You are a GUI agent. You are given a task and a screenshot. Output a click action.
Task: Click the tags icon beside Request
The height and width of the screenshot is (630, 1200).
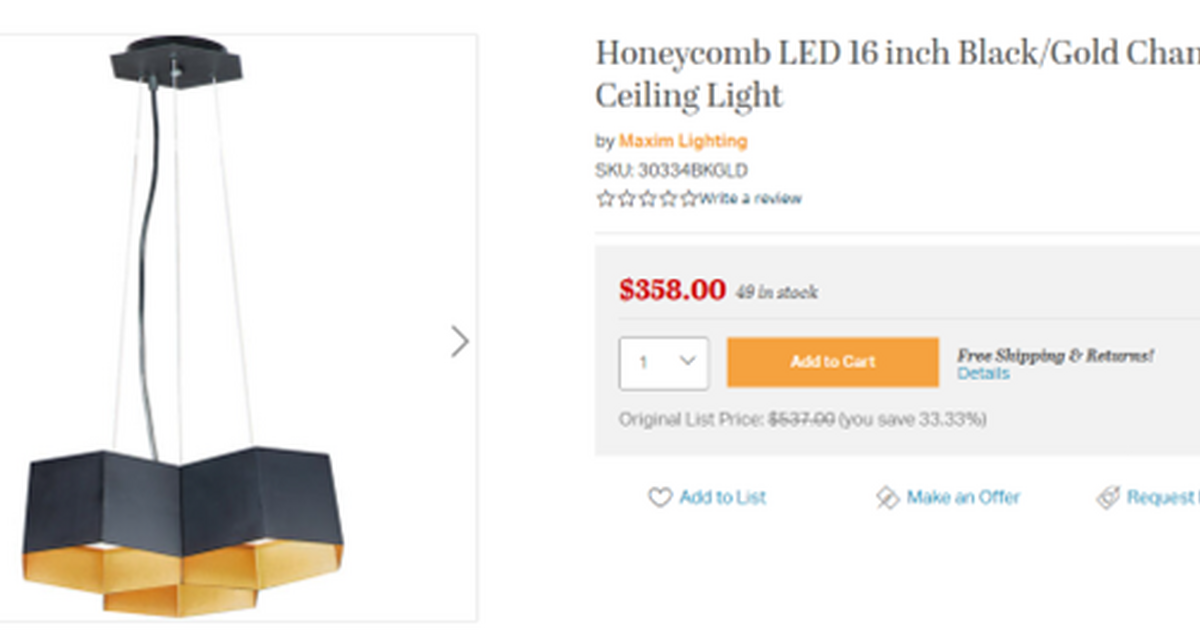(1108, 498)
